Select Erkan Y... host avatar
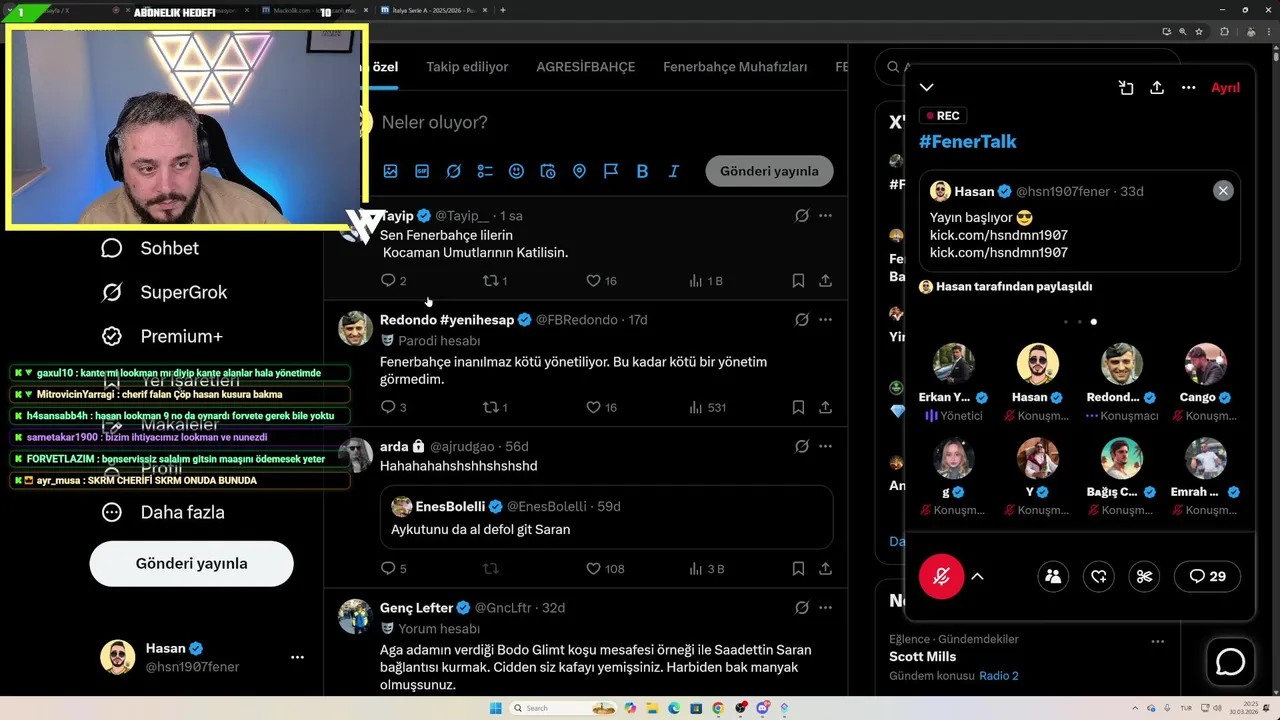This screenshot has height=720, width=1280. 954,364
